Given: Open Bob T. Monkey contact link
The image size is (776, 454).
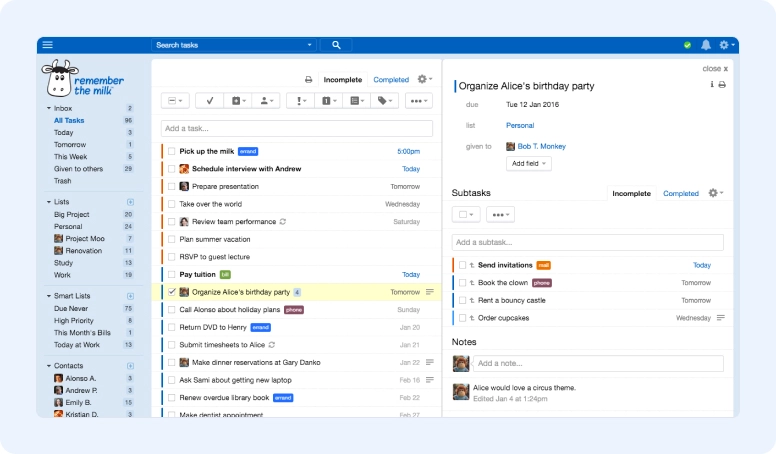Looking at the screenshot, I should click(x=541, y=146).
